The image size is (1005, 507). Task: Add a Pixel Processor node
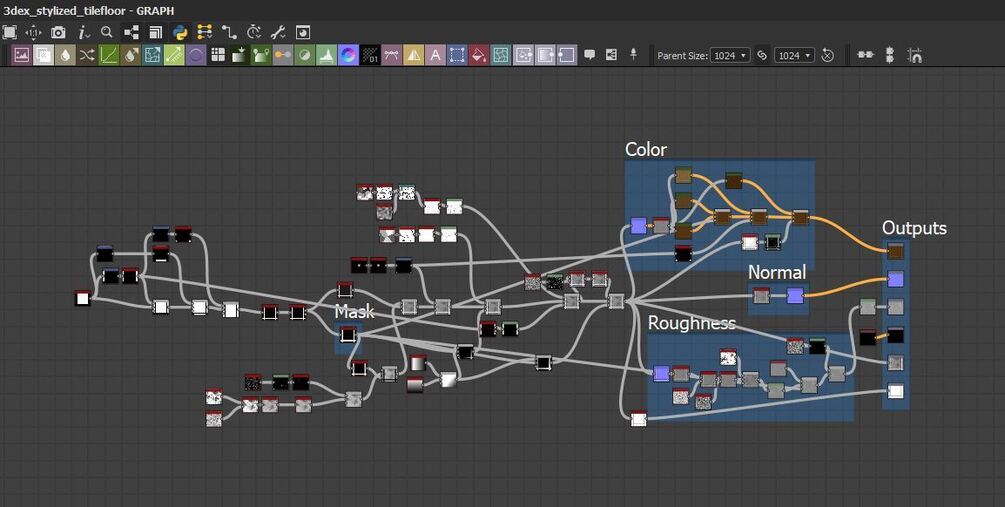(x=370, y=55)
